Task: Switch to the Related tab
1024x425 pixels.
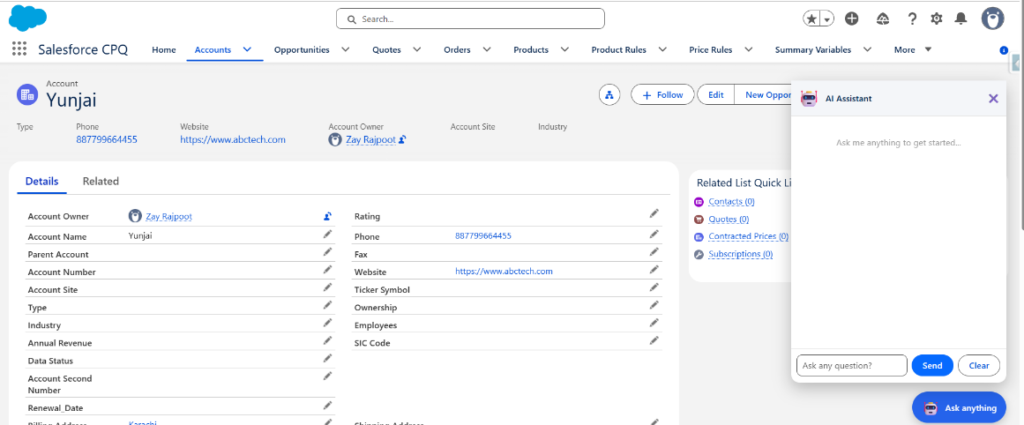Action: click(101, 181)
